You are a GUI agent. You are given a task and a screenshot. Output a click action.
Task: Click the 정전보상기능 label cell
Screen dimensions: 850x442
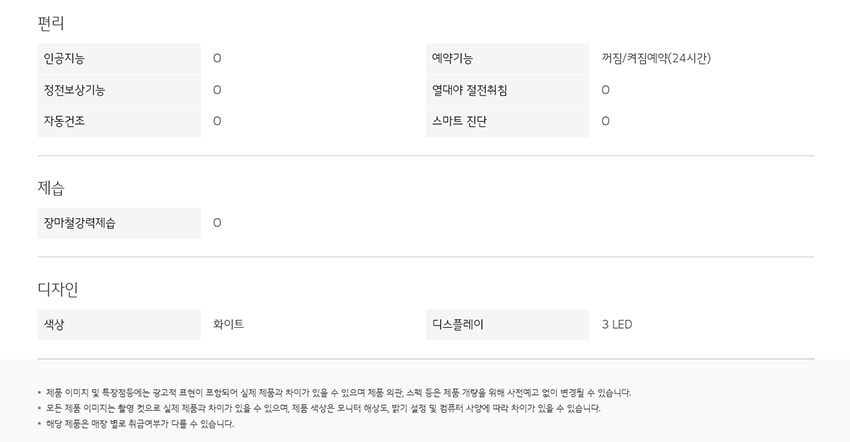74,90
